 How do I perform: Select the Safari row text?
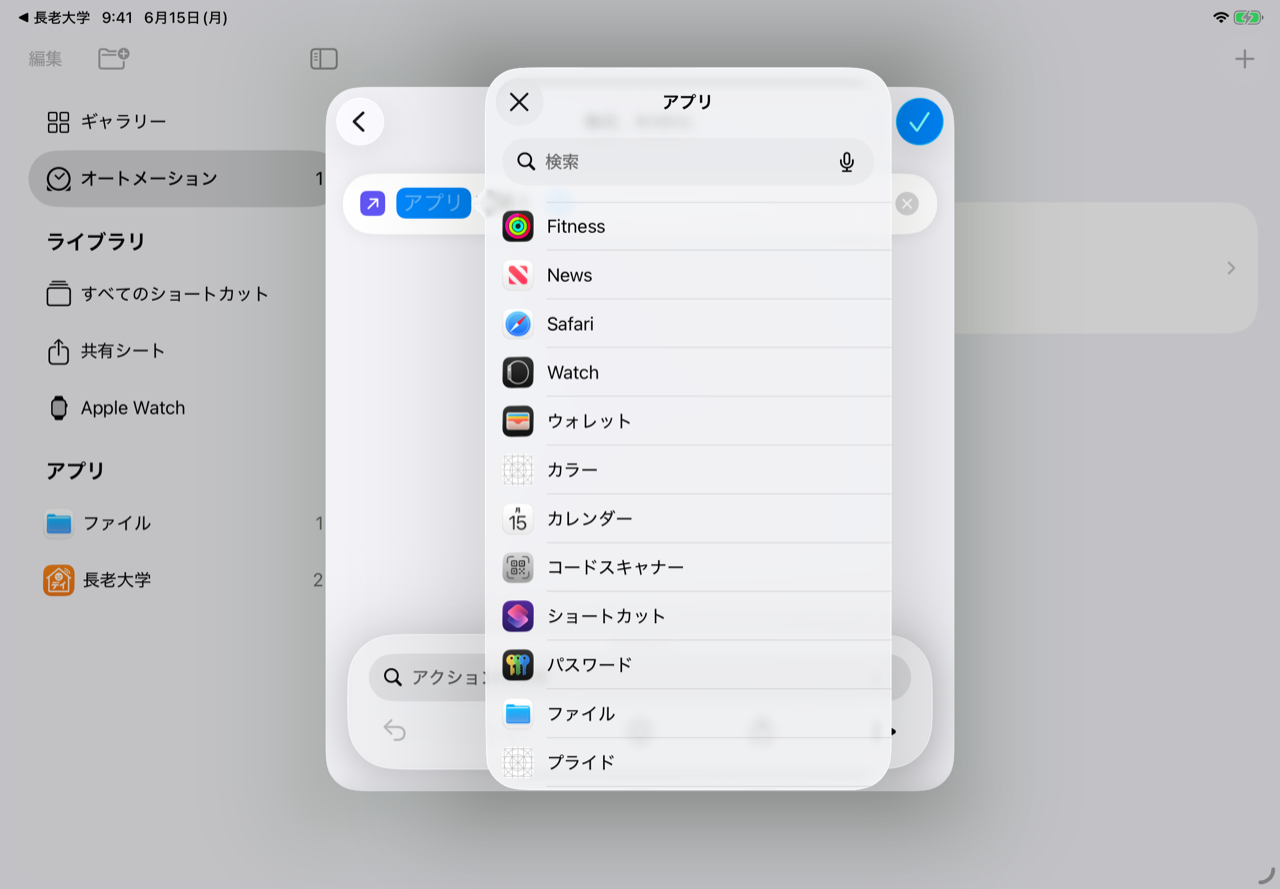pos(570,324)
